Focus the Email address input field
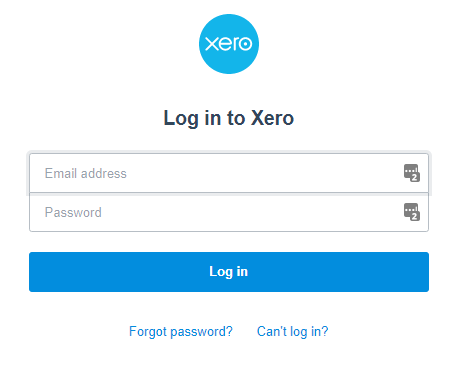Viewport: 460px width, 372px height. point(229,173)
